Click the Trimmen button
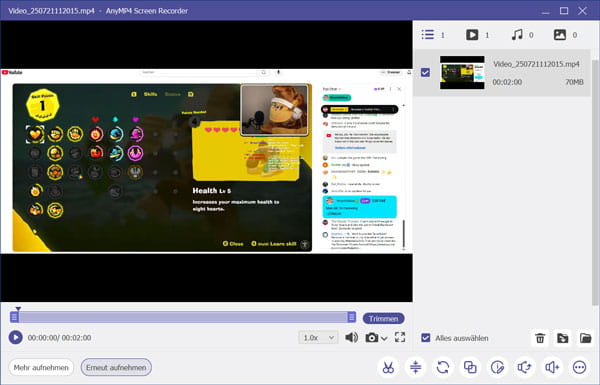Image resolution: width=600 pixels, height=385 pixels. (383, 318)
